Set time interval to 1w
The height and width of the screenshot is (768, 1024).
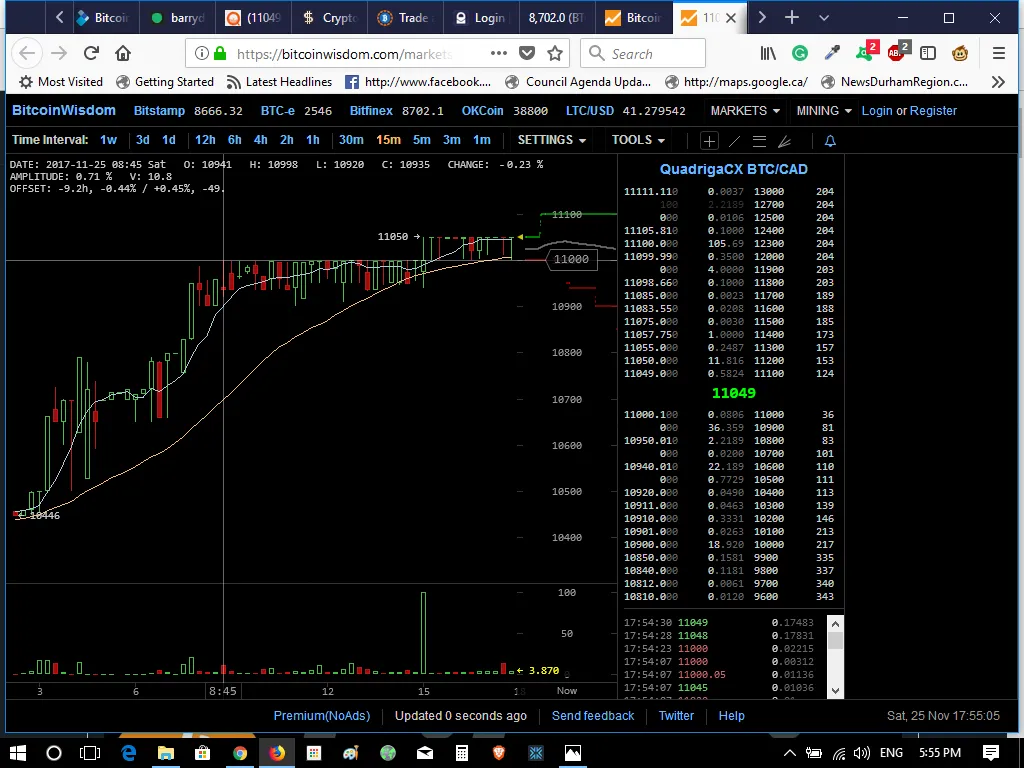108,140
